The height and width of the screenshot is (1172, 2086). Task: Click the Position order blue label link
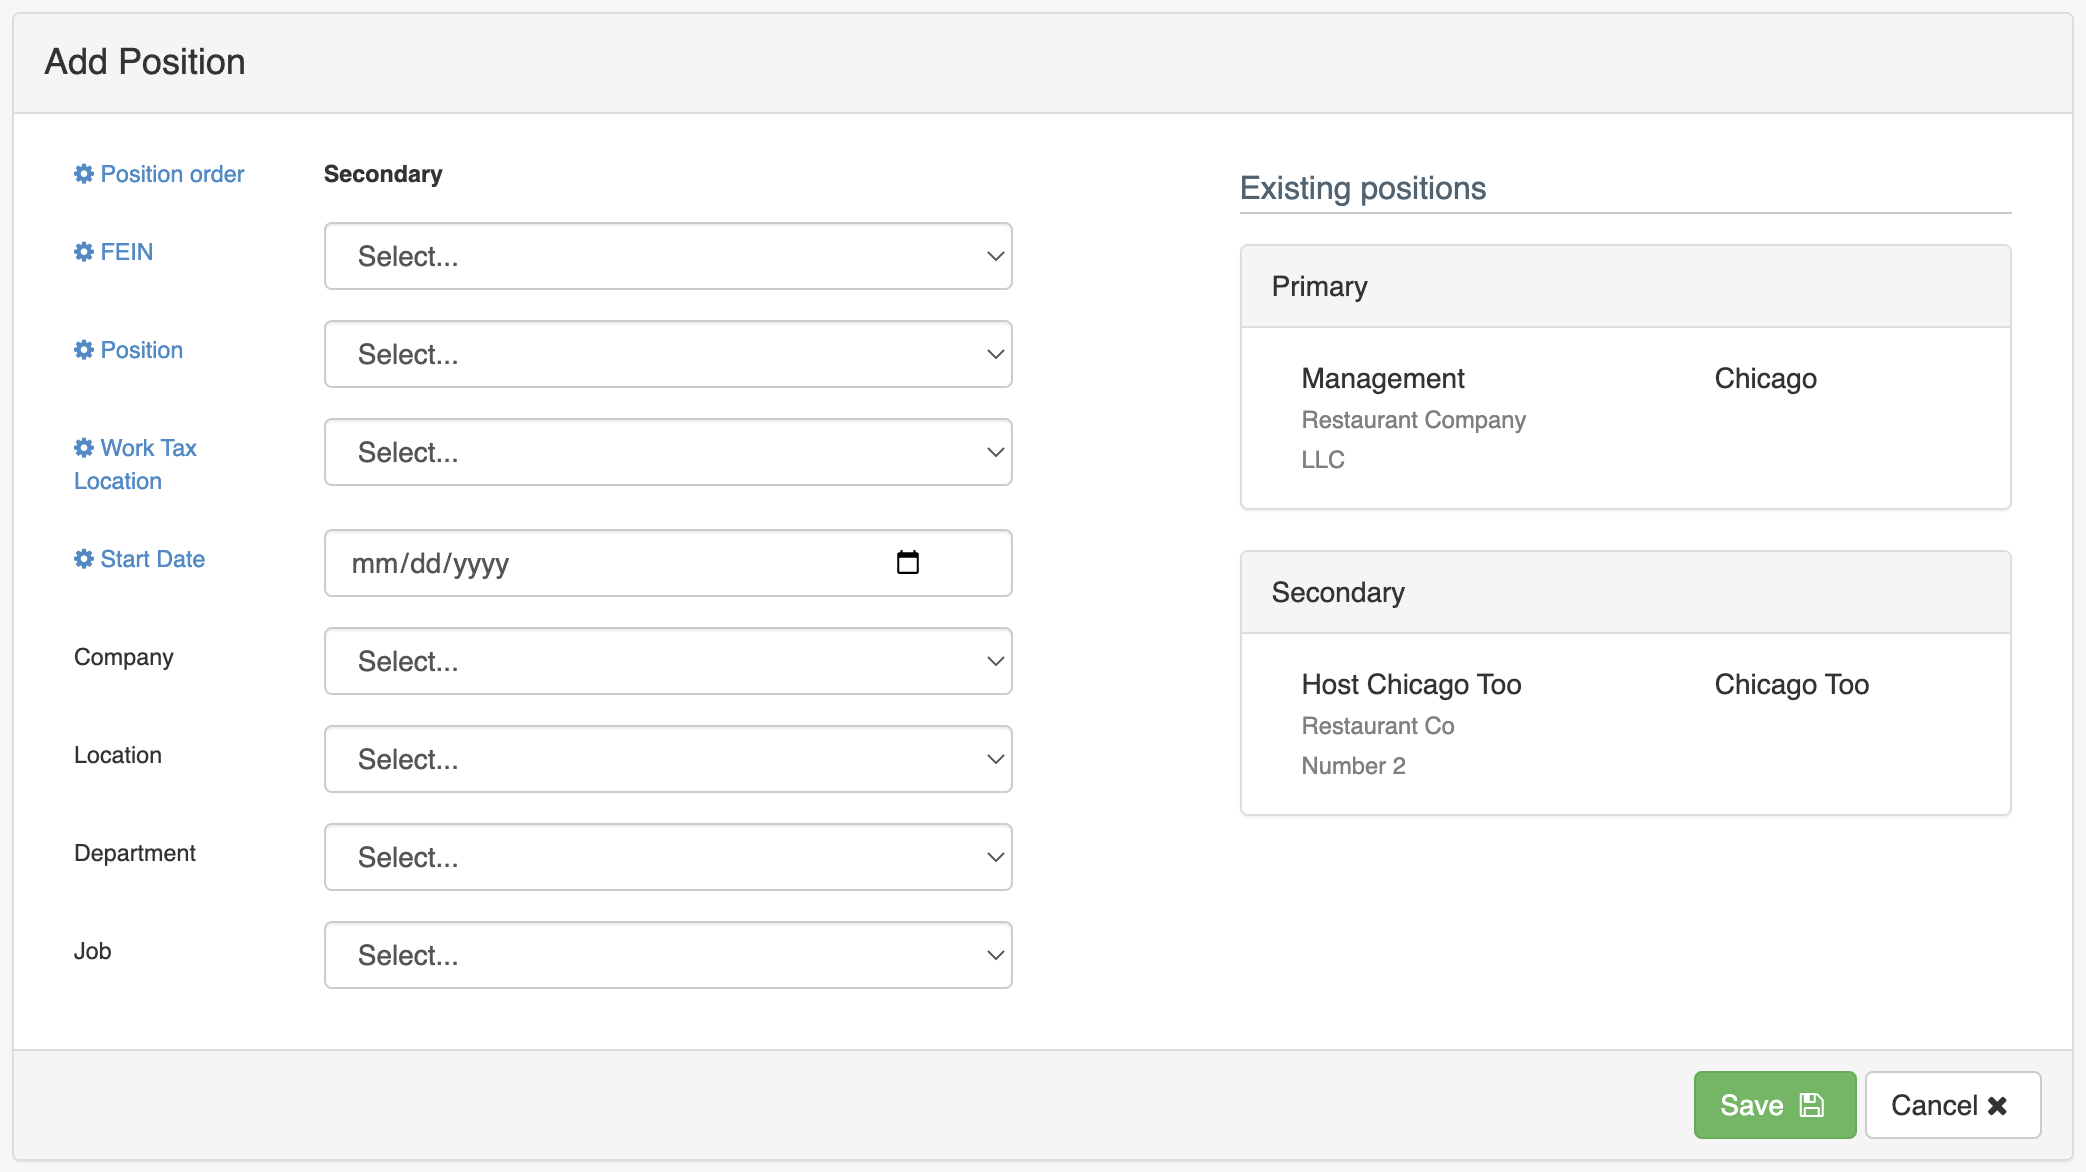click(171, 173)
